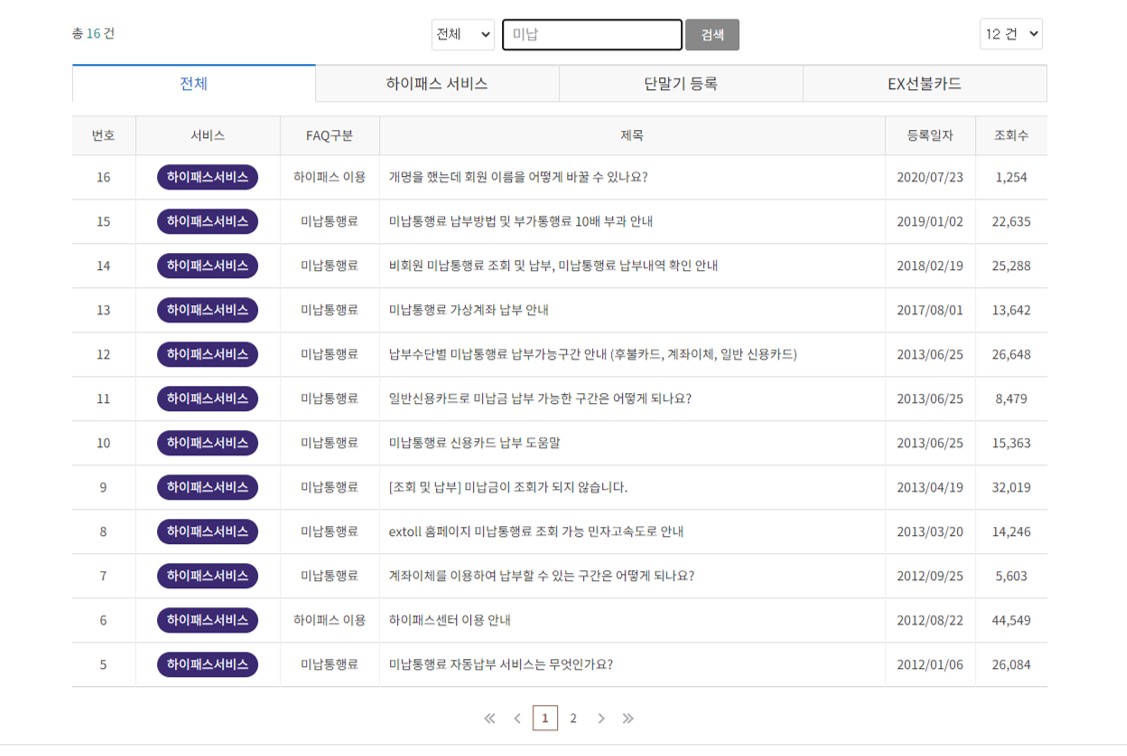Image resolution: width=1127 pixels, height=756 pixels.
Task: Click the date 2013/04/19
Action: click(x=930, y=487)
